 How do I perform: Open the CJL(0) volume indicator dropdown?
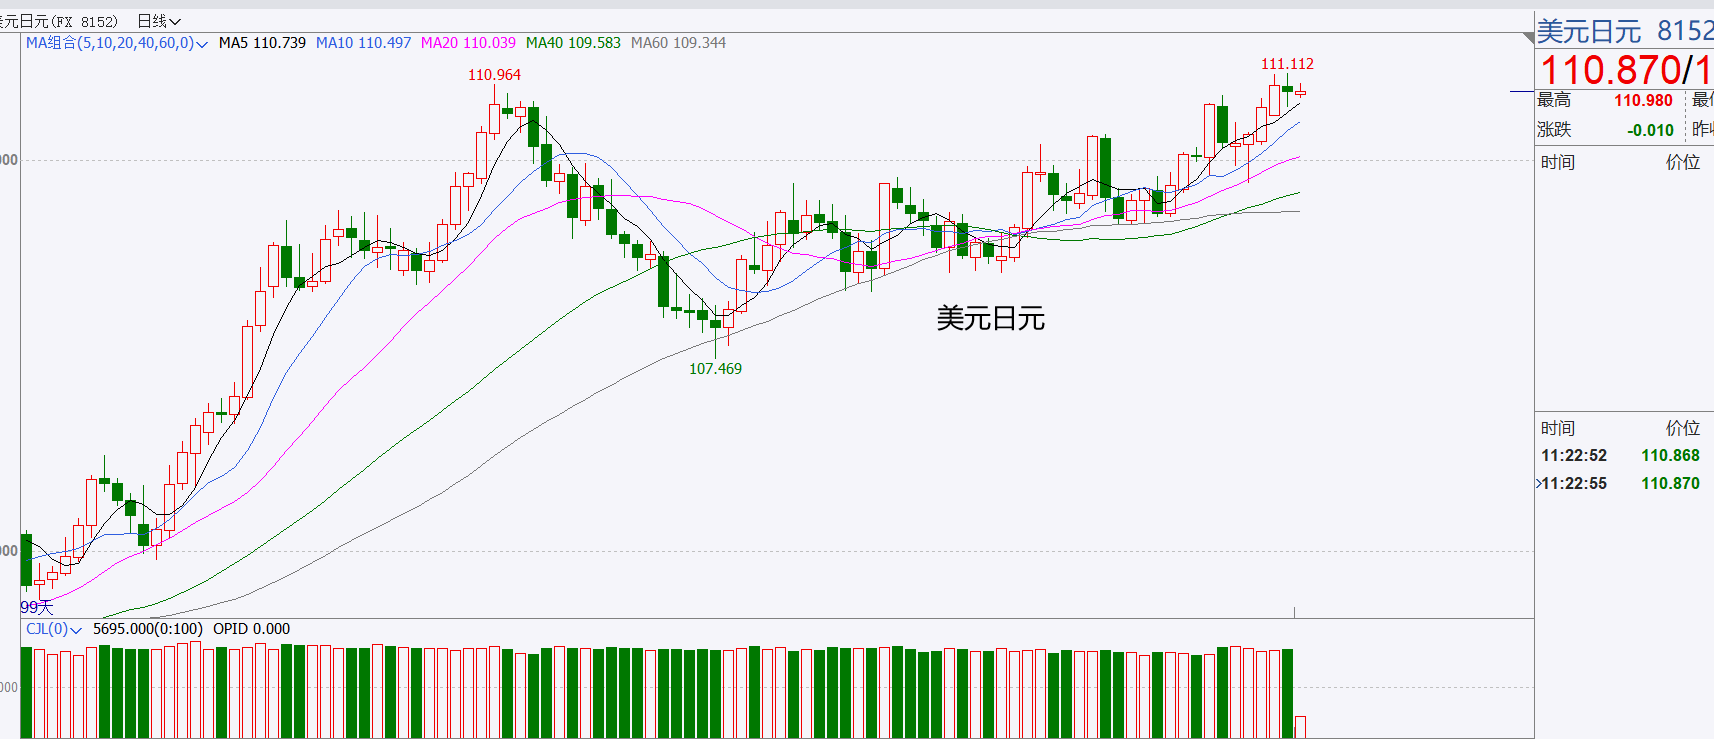(x=53, y=629)
